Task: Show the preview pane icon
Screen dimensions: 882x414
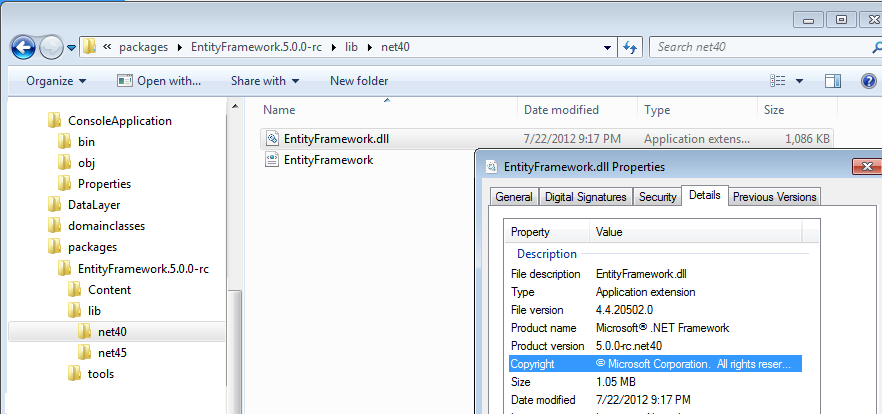Action: (833, 81)
